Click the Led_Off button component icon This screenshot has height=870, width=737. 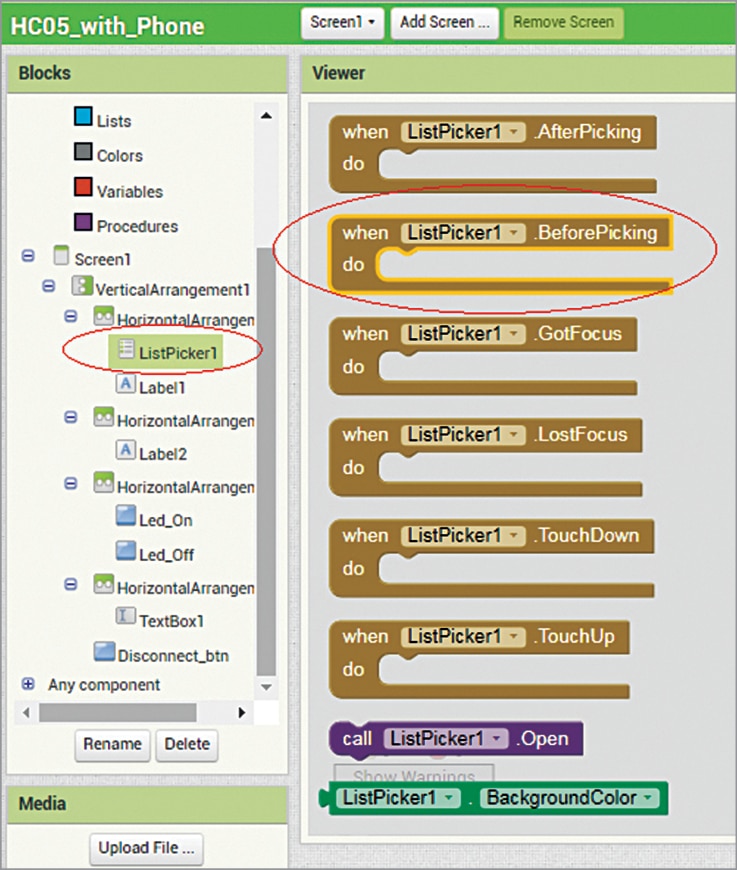(126, 553)
